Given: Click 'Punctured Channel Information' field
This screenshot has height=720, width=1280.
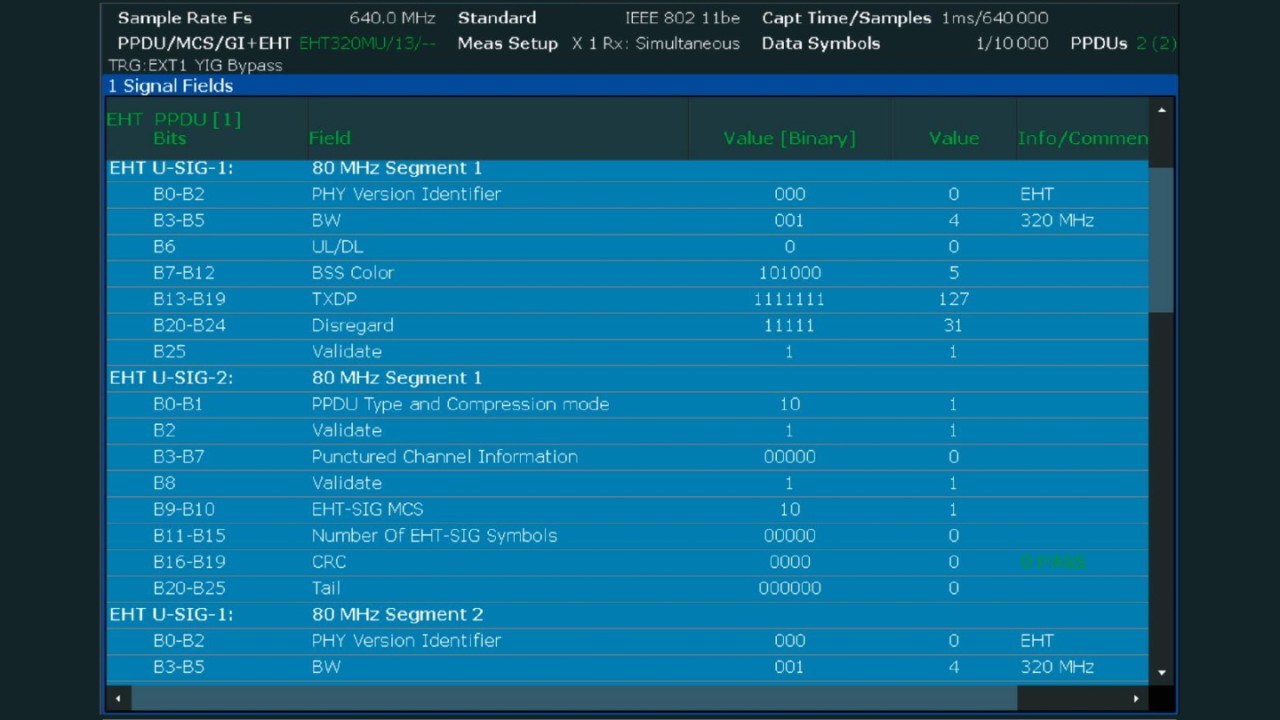Looking at the screenshot, I should pyautogui.click(x=444, y=457).
